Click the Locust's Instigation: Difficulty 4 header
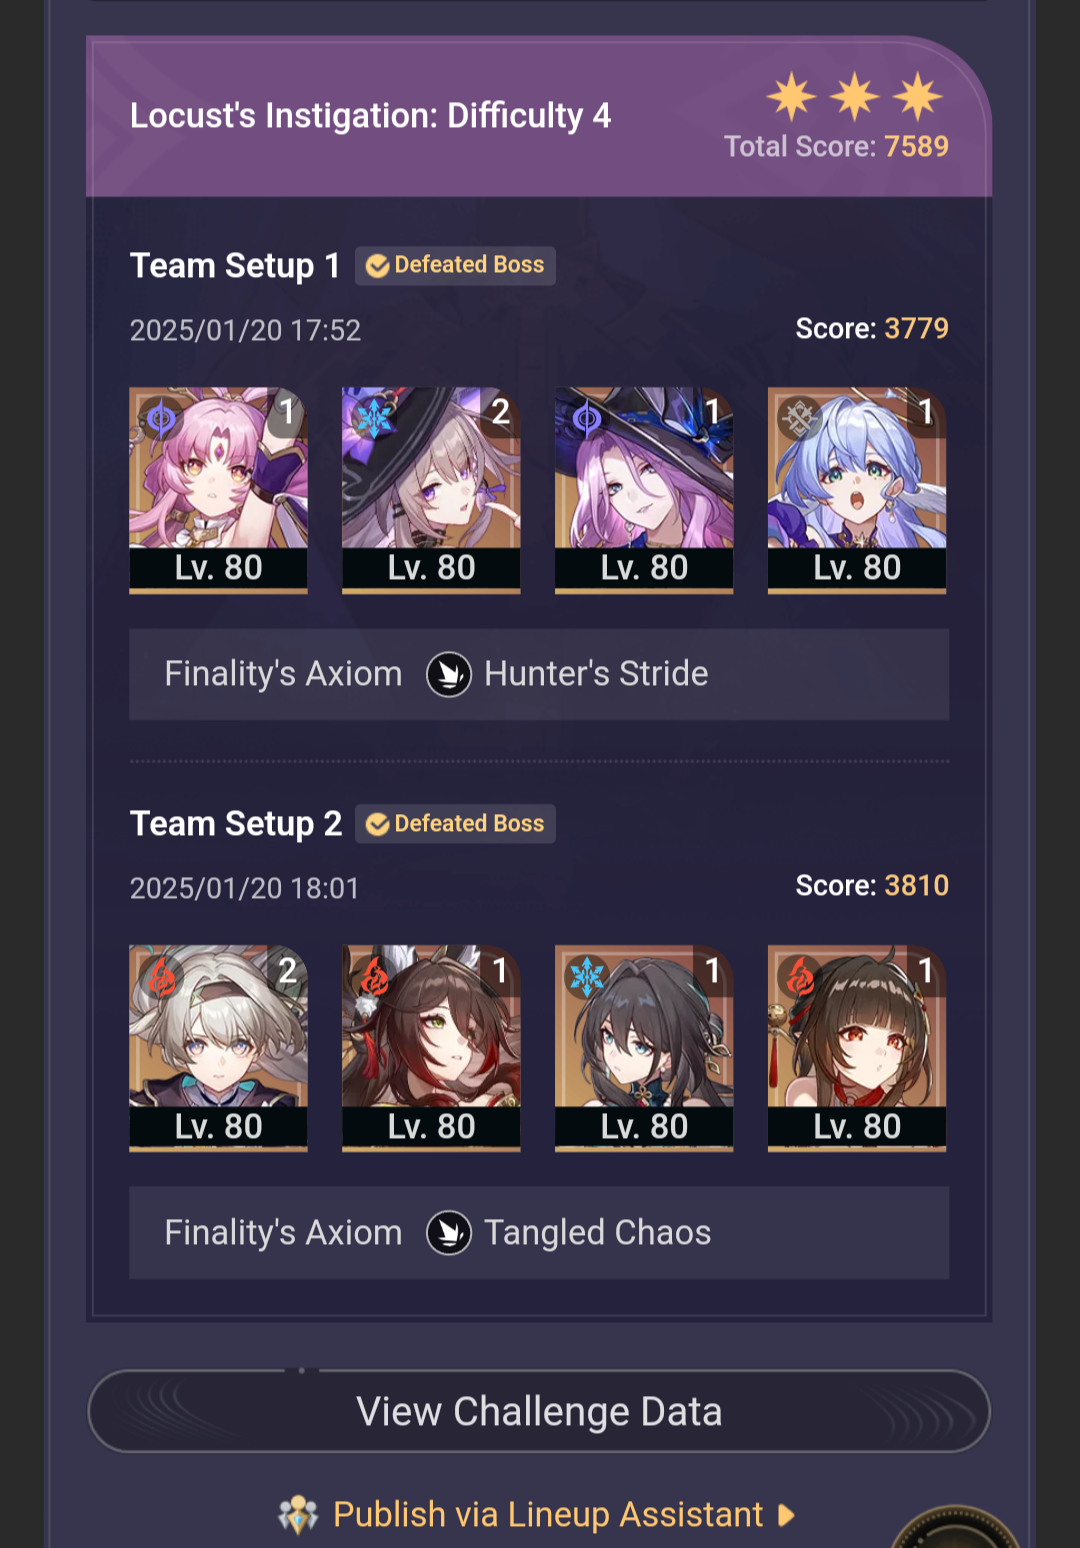Screen dimensions: 1080x1548 click(370, 116)
